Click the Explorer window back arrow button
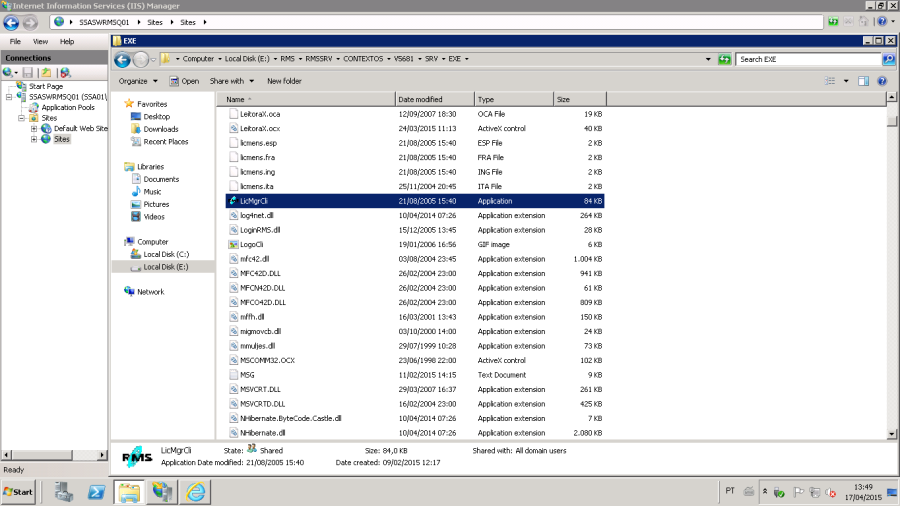The image size is (900, 506). (122, 59)
